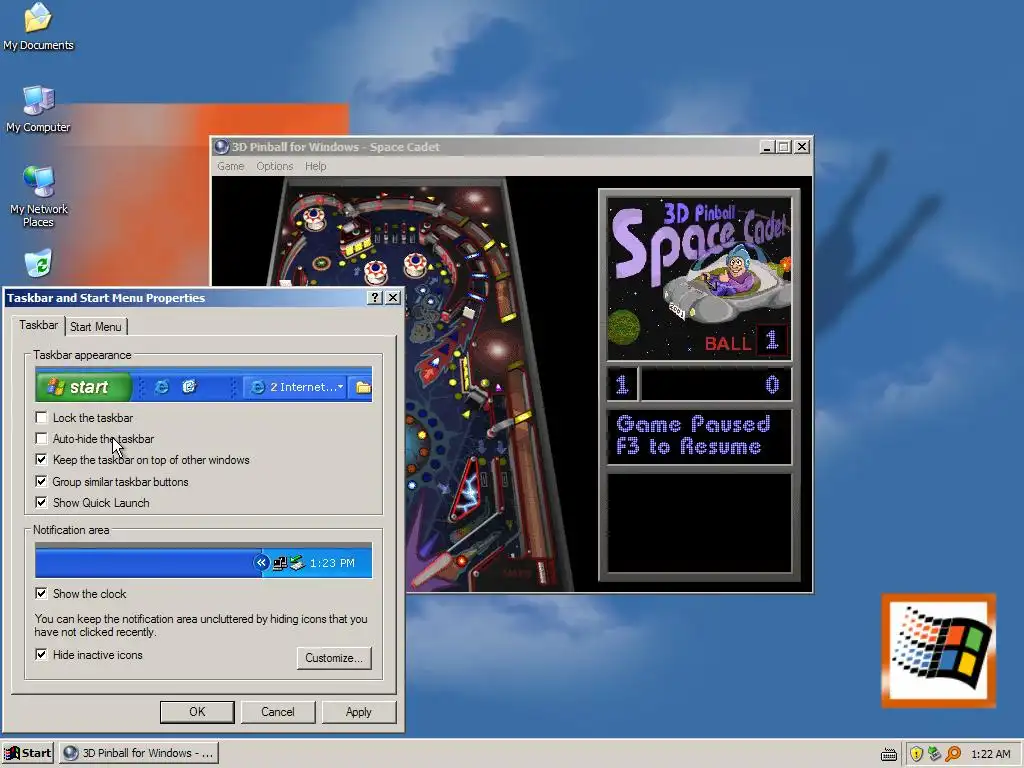Viewport: 1024px width, 768px height.
Task: Enable Lock the taskbar checkbox
Action: click(41, 417)
